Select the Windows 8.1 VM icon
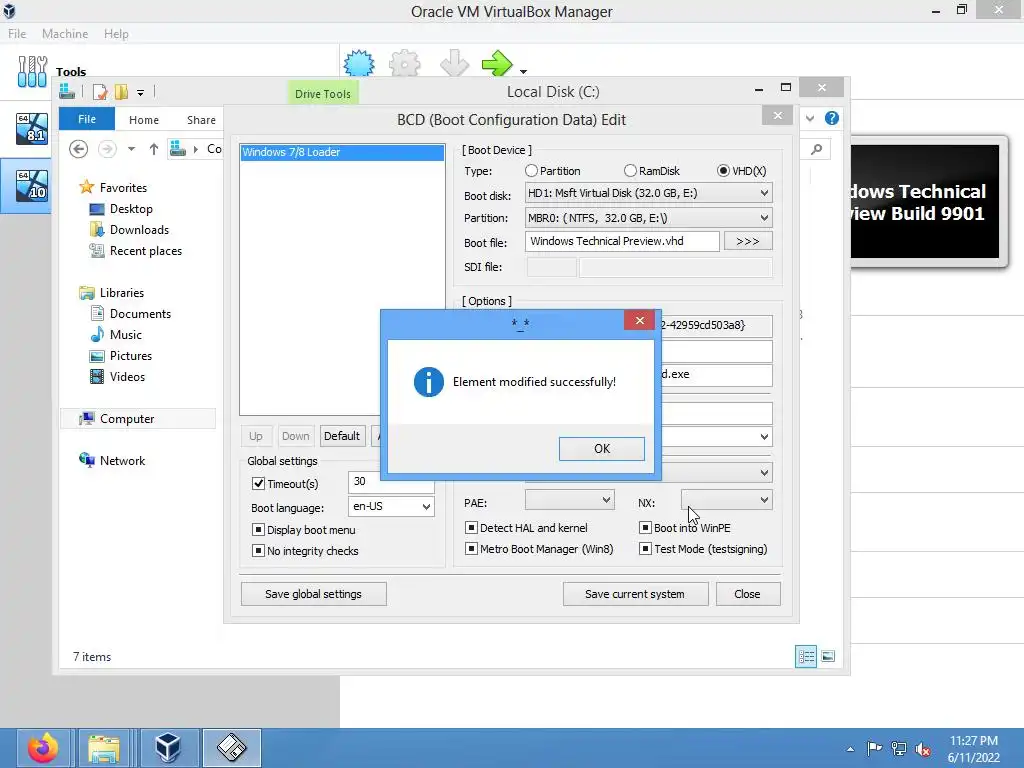This screenshot has height=768, width=1024. pos(32,129)
